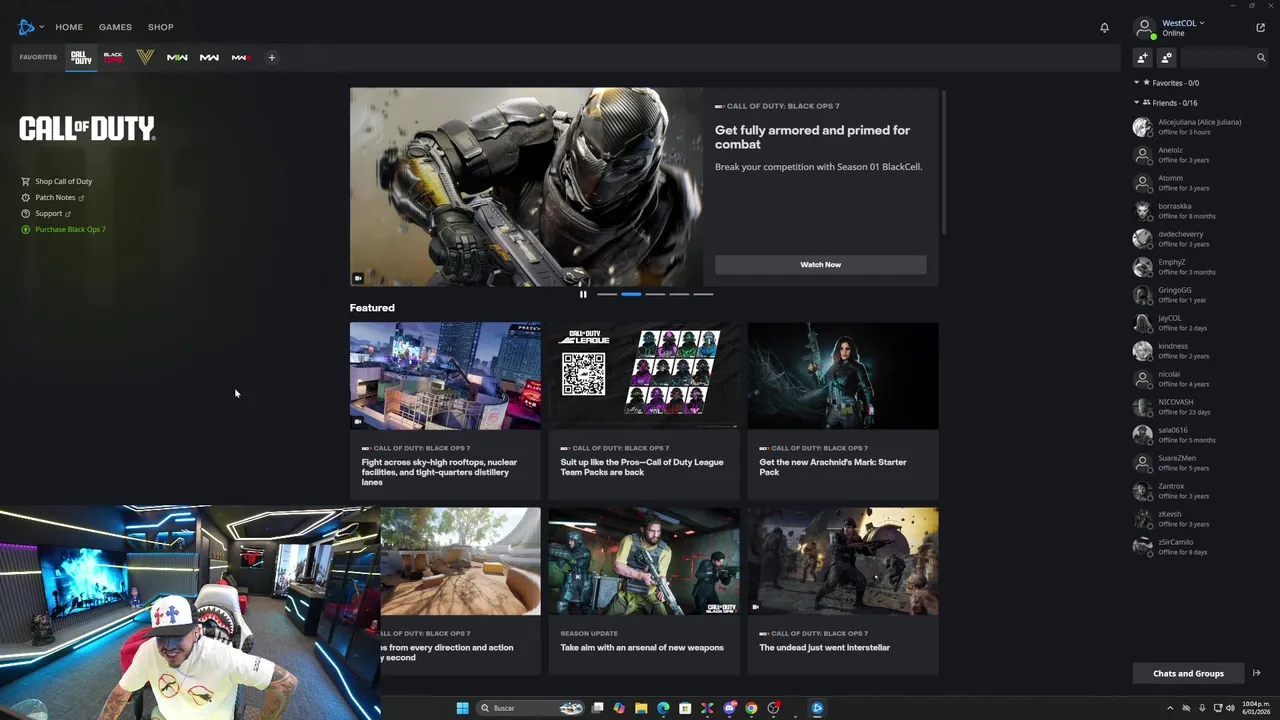Select friend kindness
Image resolution: width=1280 pixels, height=720 pixels.
tap(1199, 351)
